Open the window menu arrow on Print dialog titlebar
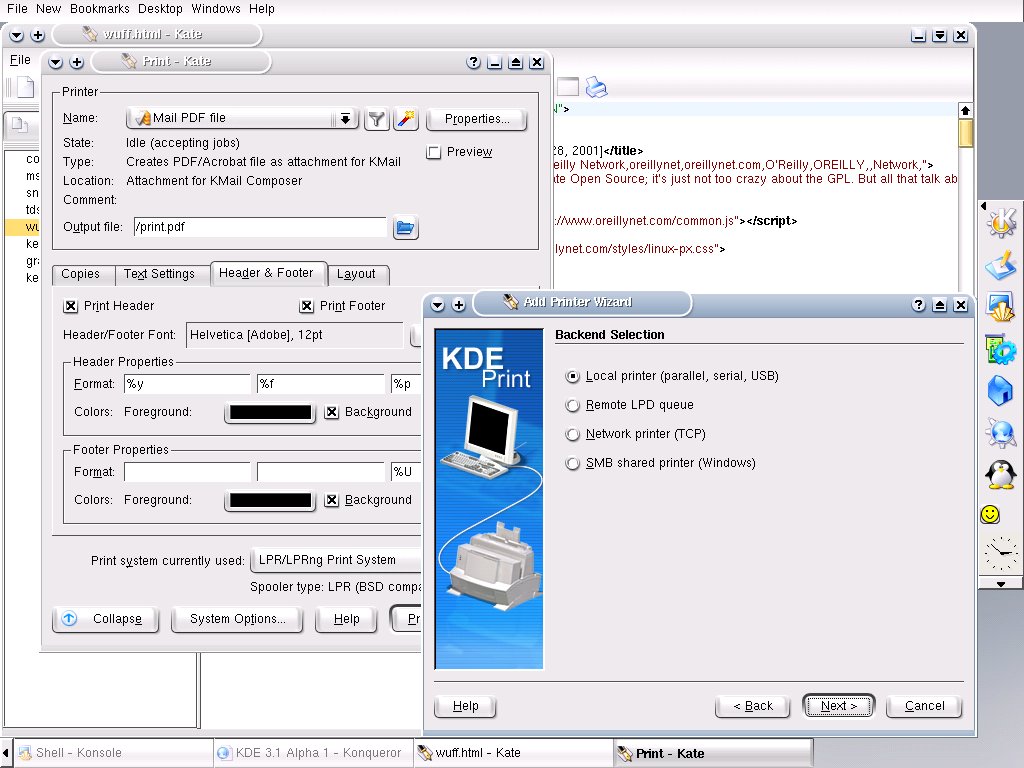The image size is (1024, 768). (56, 62)
